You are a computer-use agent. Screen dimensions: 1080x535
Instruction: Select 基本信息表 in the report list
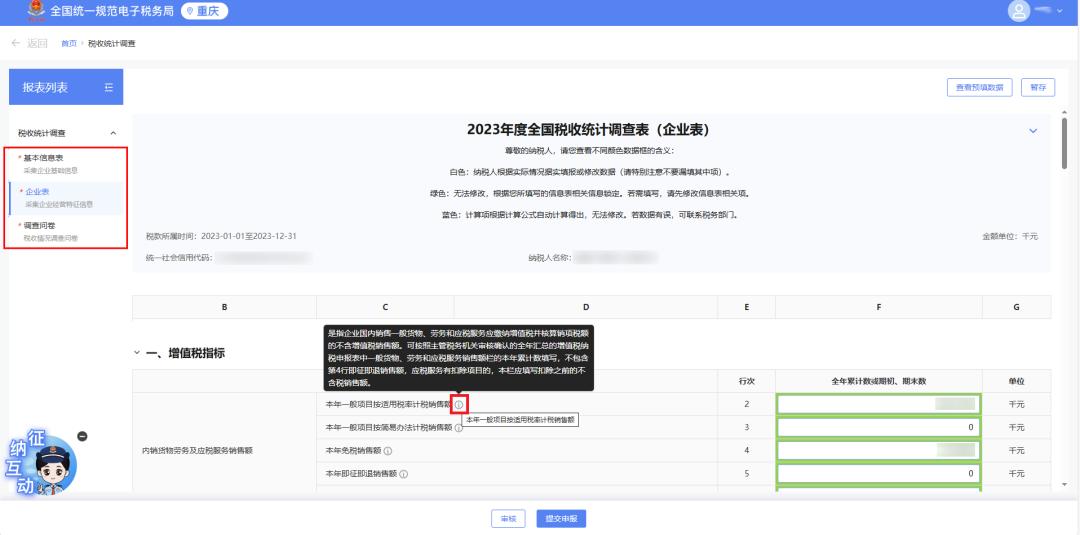pyautogui.click(x=44, y=158)
